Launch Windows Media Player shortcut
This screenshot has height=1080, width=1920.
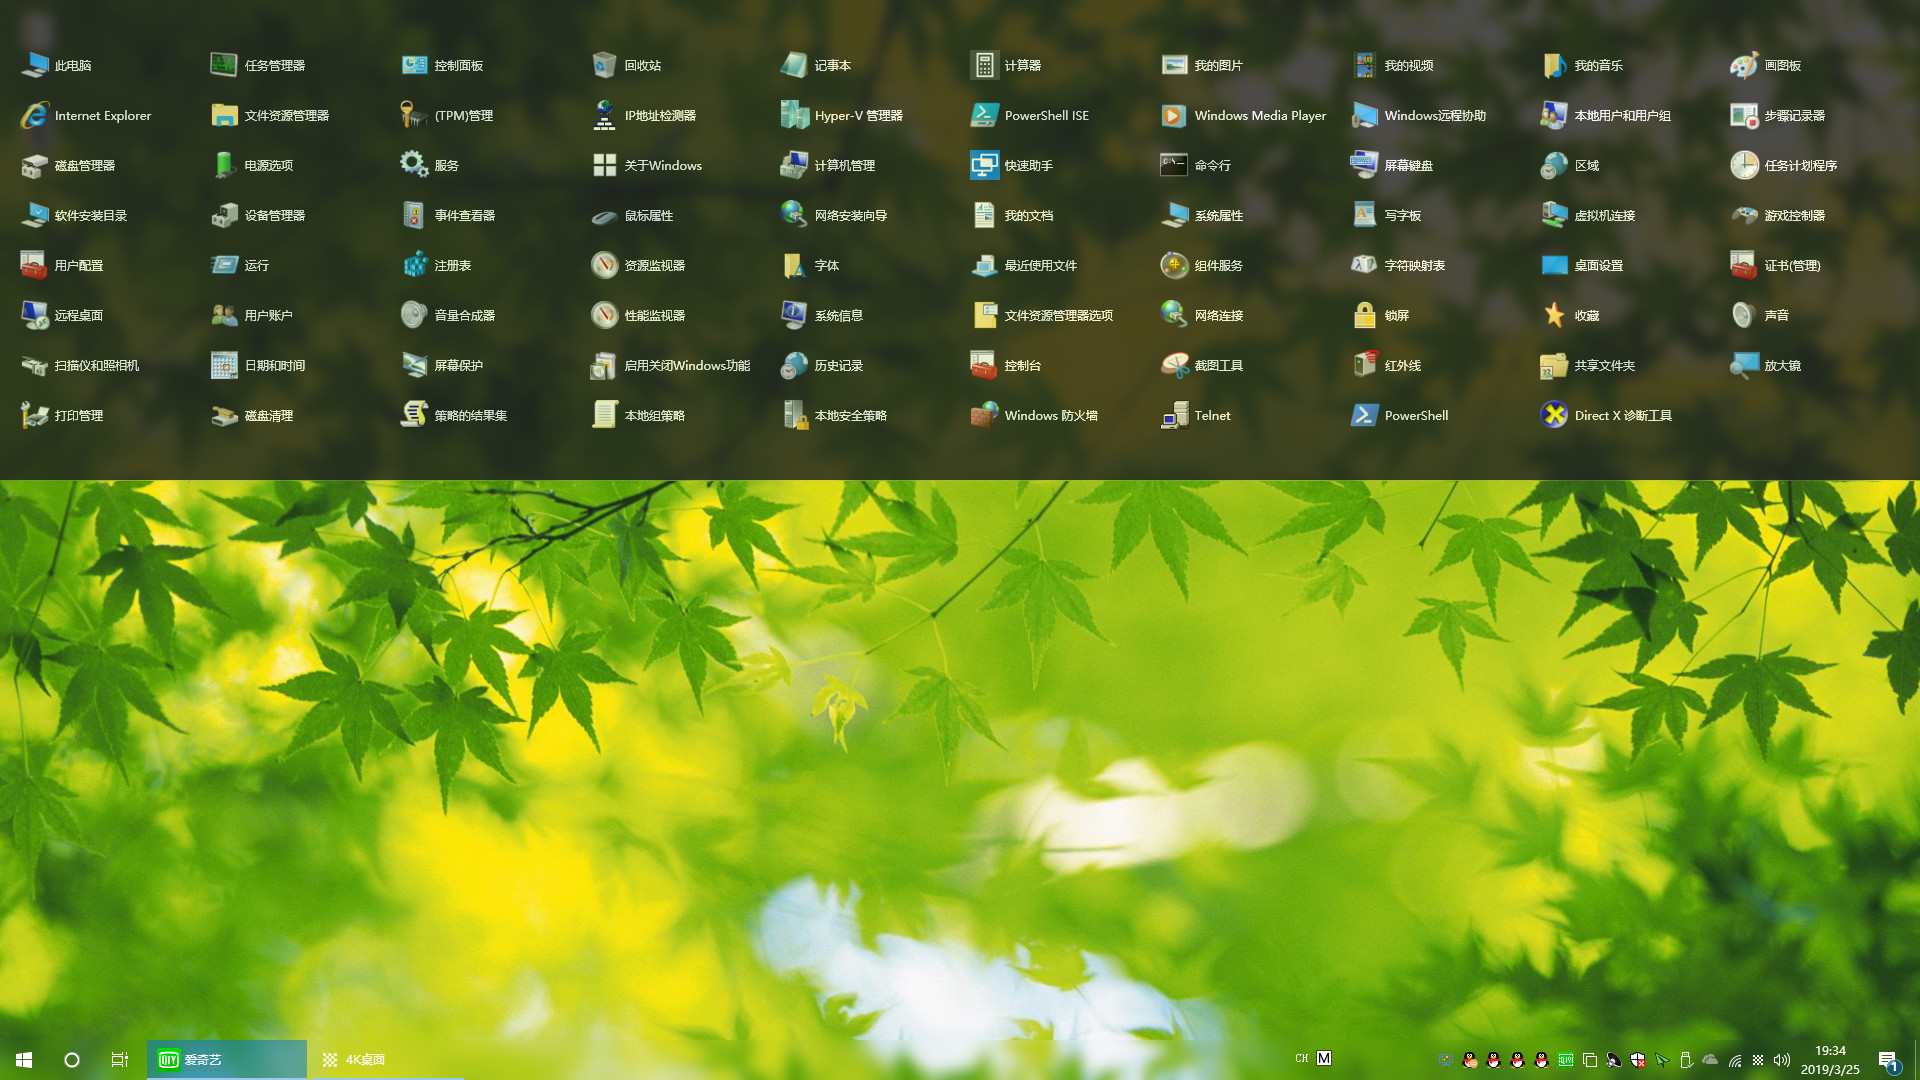[x=1174, y=115]
